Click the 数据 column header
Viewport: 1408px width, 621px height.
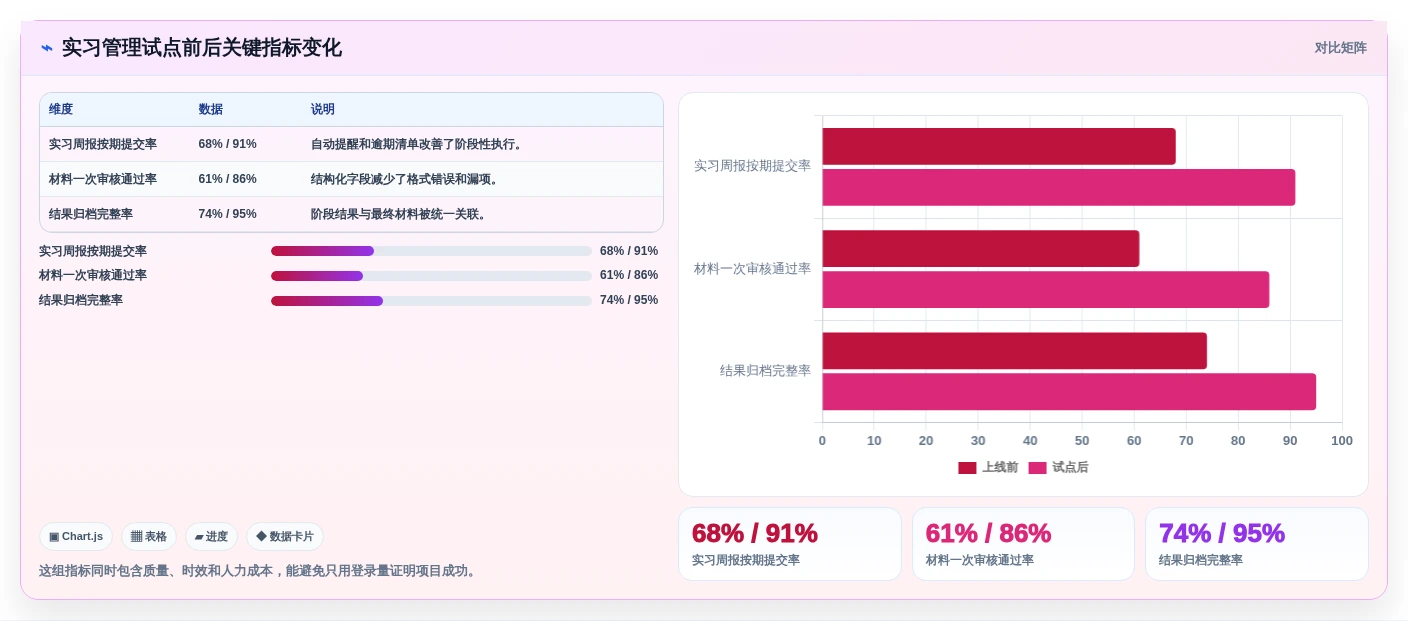(x=211, y=110)
